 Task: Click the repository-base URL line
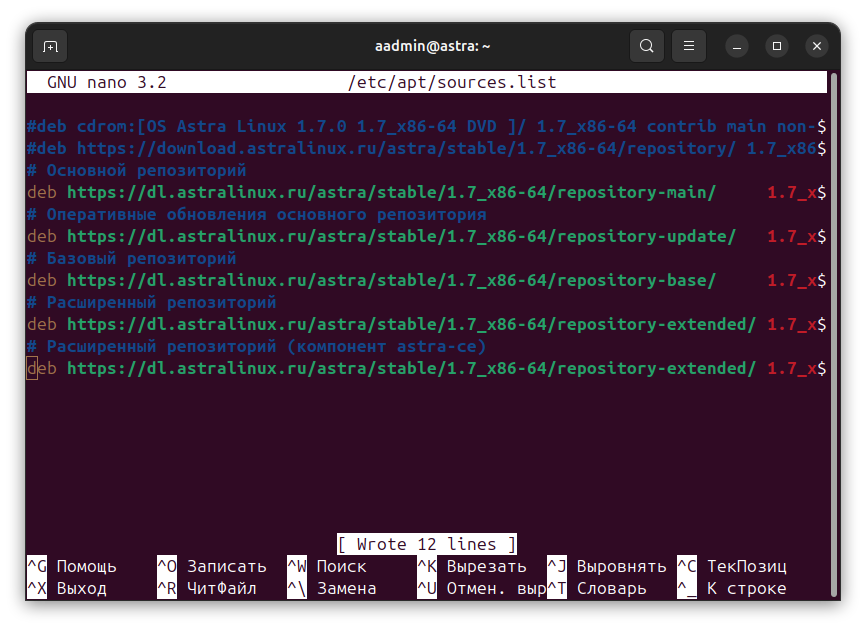[426, 281]
